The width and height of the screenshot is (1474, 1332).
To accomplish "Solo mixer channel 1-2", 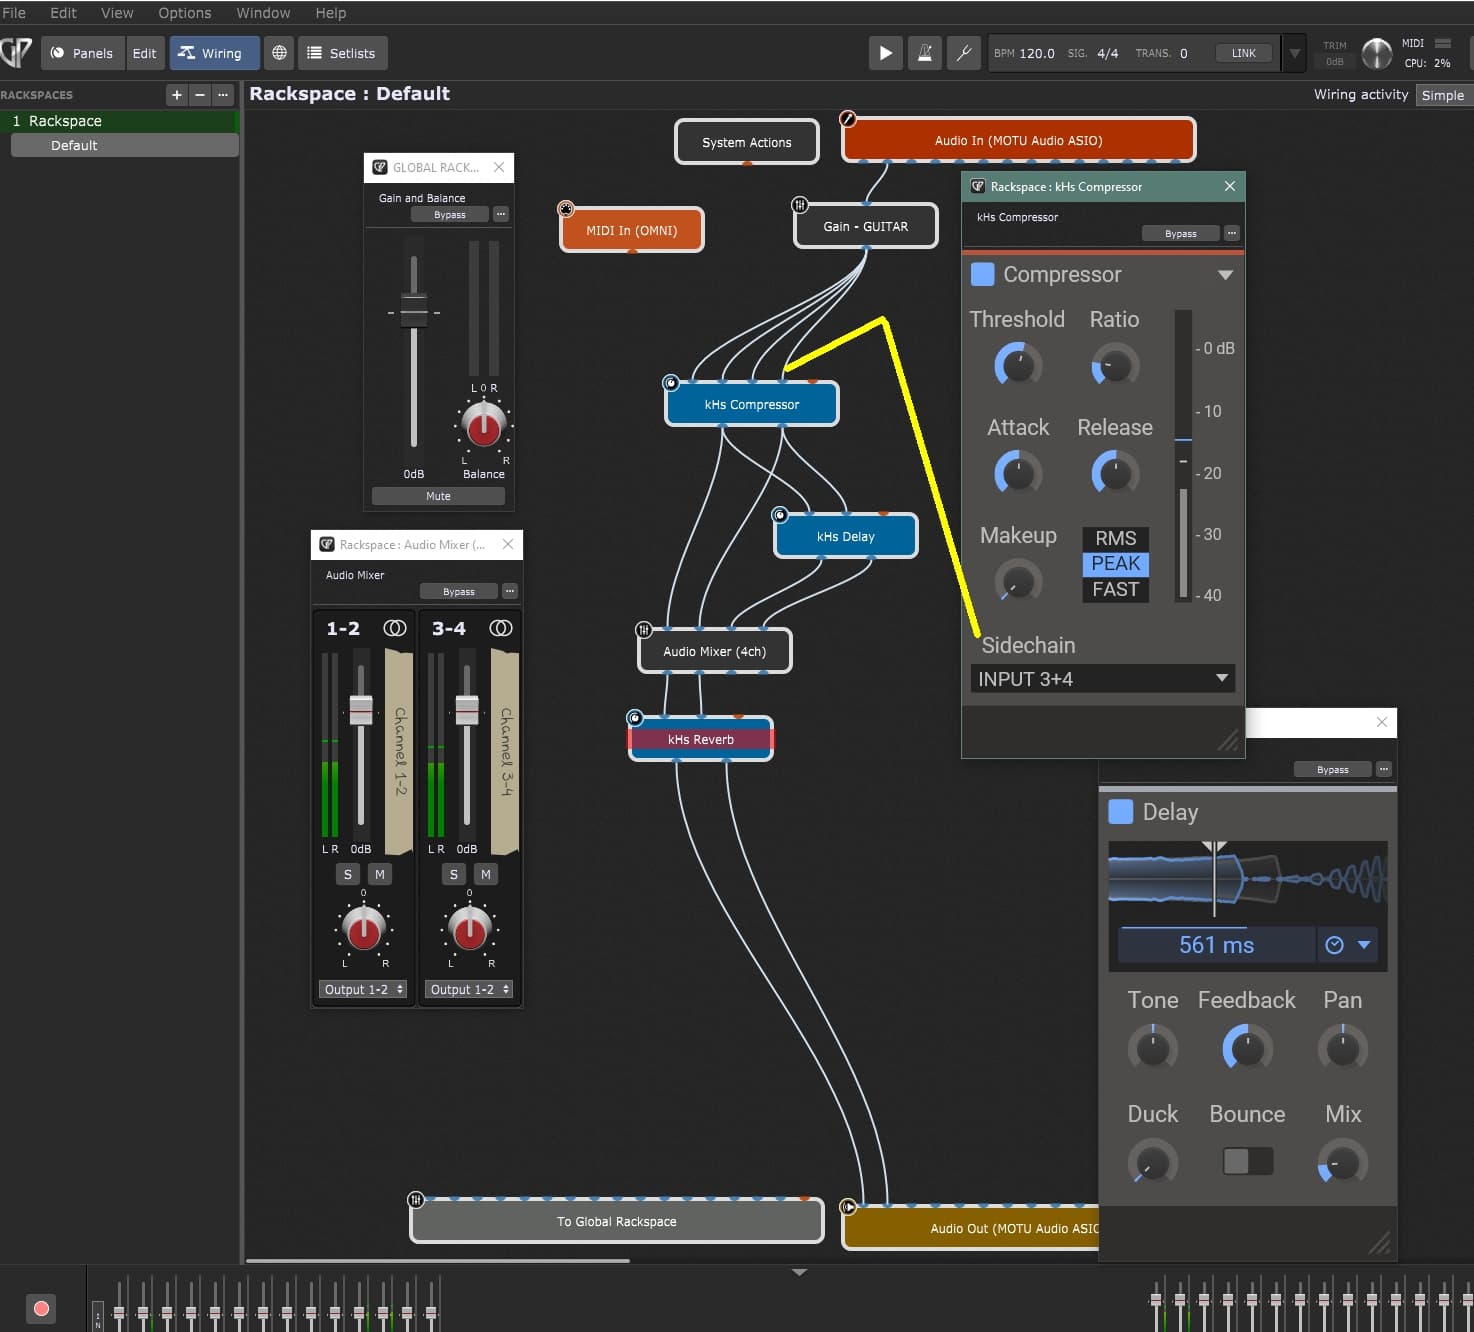I will (x=348, y=874).
